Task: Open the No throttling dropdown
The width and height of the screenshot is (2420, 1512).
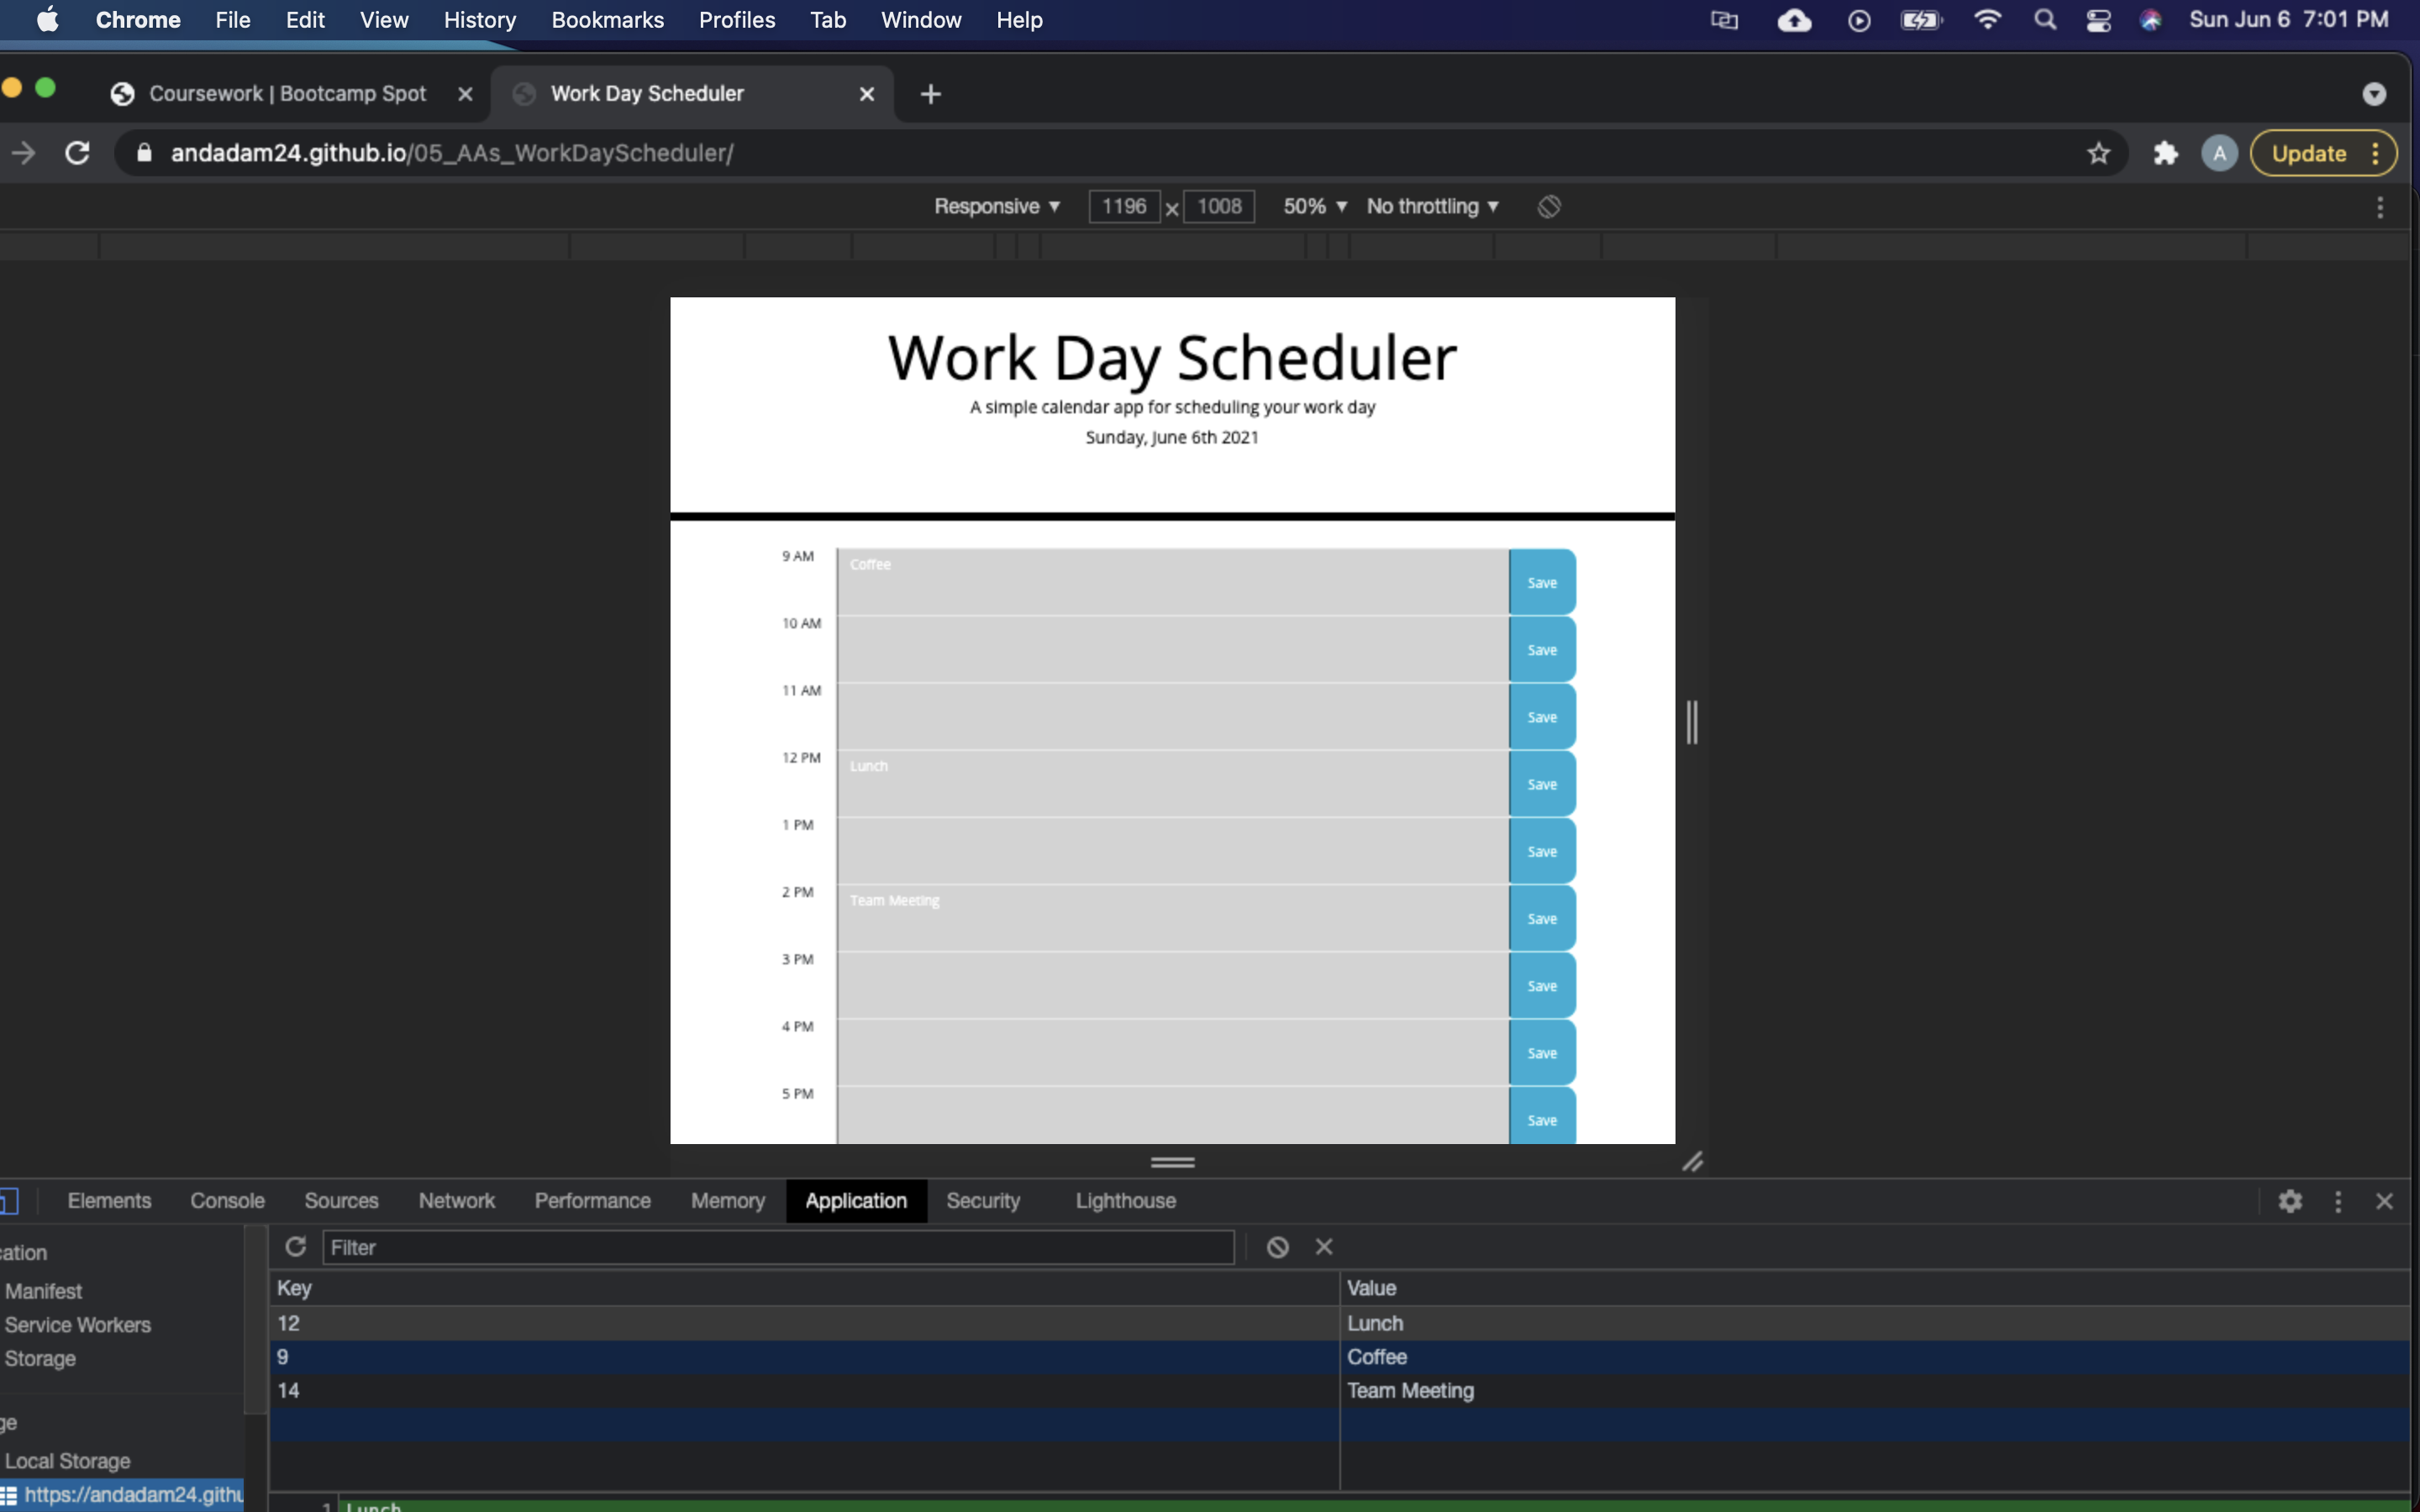Action: [x=1432, y=206]
